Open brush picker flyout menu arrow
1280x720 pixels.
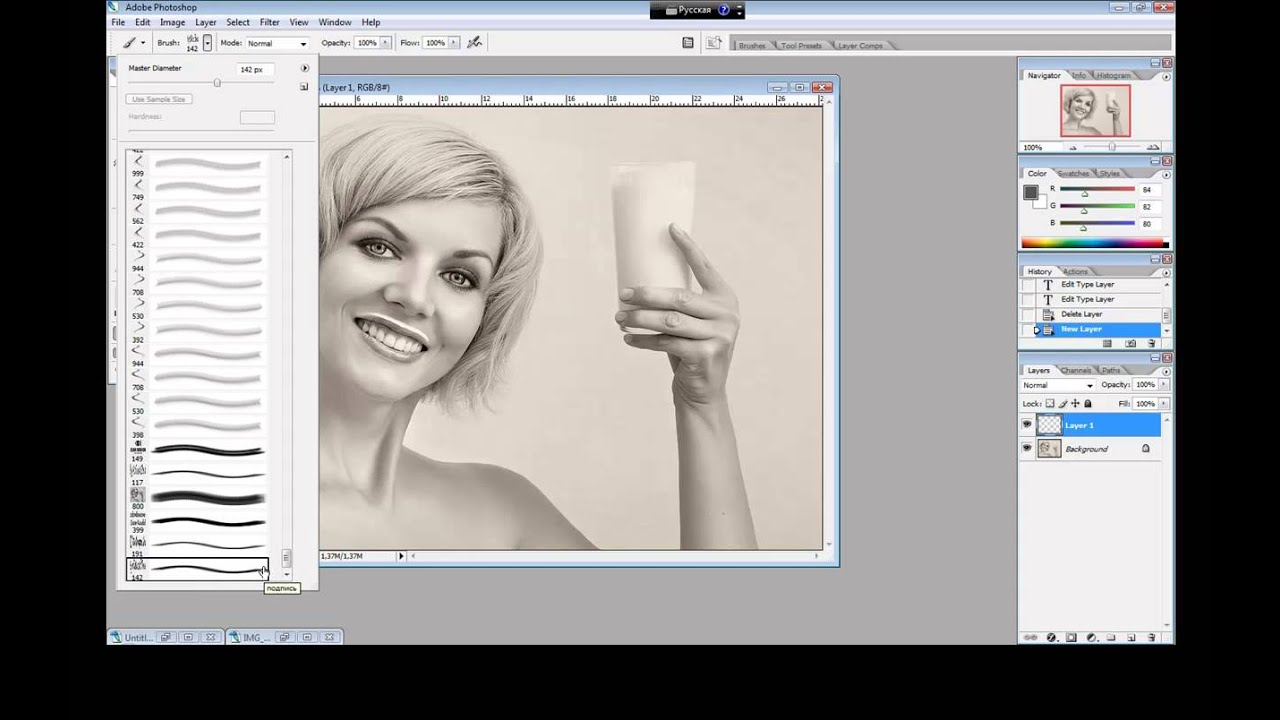(305, 68)
